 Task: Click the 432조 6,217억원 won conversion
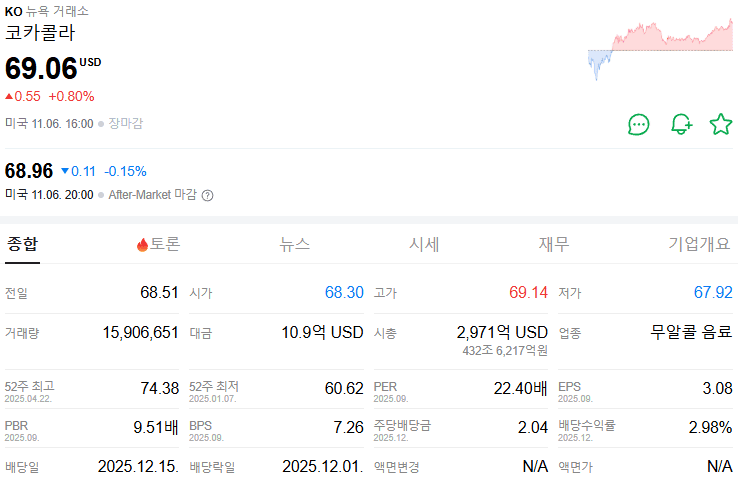(x=505, y=351)
